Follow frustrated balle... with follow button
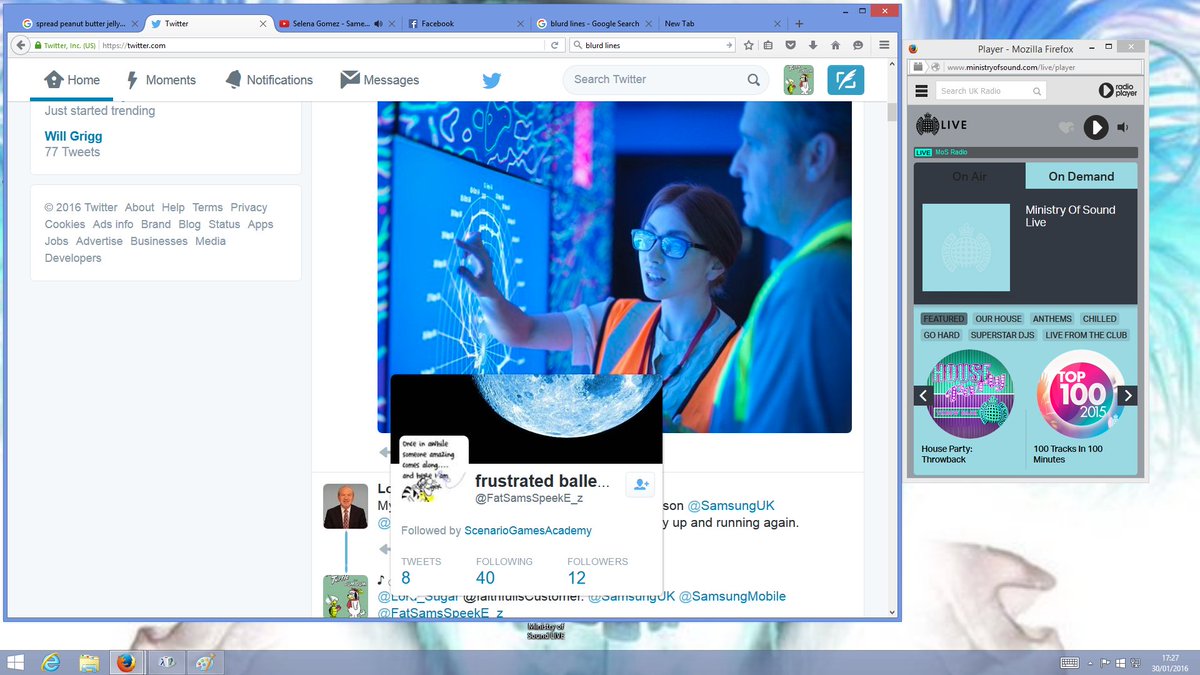Image resolution: width=1200 pixels, height=675 pixels. [640, 485]
